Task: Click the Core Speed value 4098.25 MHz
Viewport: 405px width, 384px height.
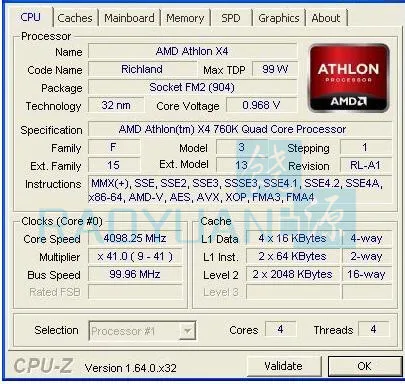Action: 135,239
